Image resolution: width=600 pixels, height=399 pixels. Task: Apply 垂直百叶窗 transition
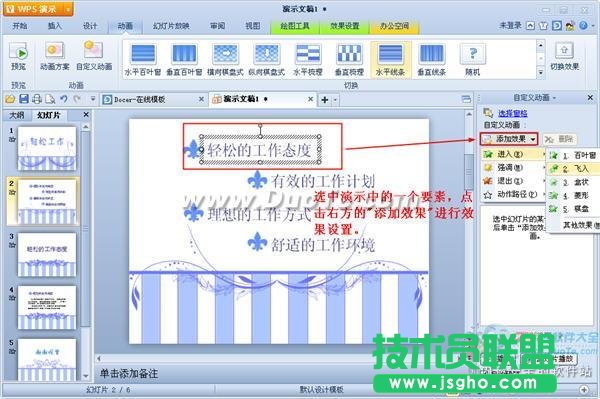click(184, 59)
